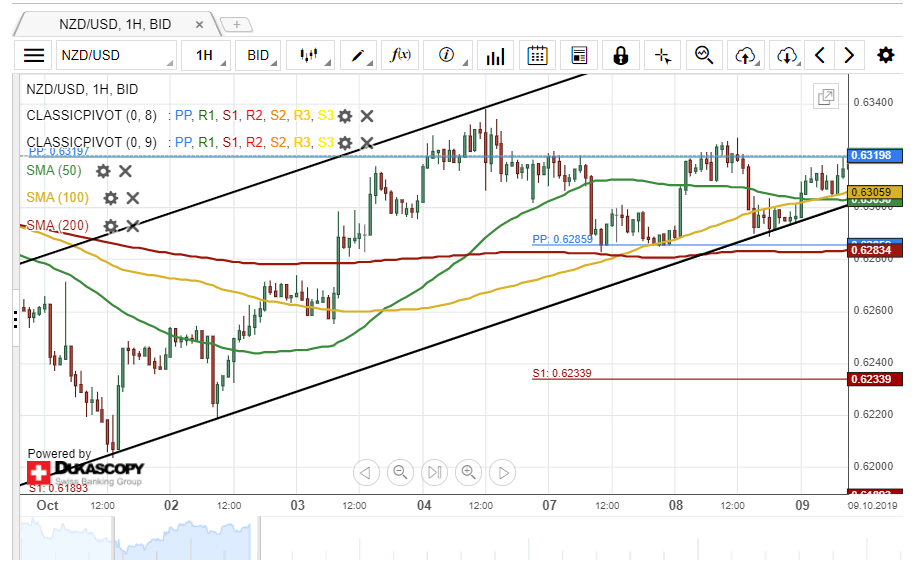Click zoom in button below chart
Image resolution: width=916 pixels, height=565 pixels.
point(468,472)
